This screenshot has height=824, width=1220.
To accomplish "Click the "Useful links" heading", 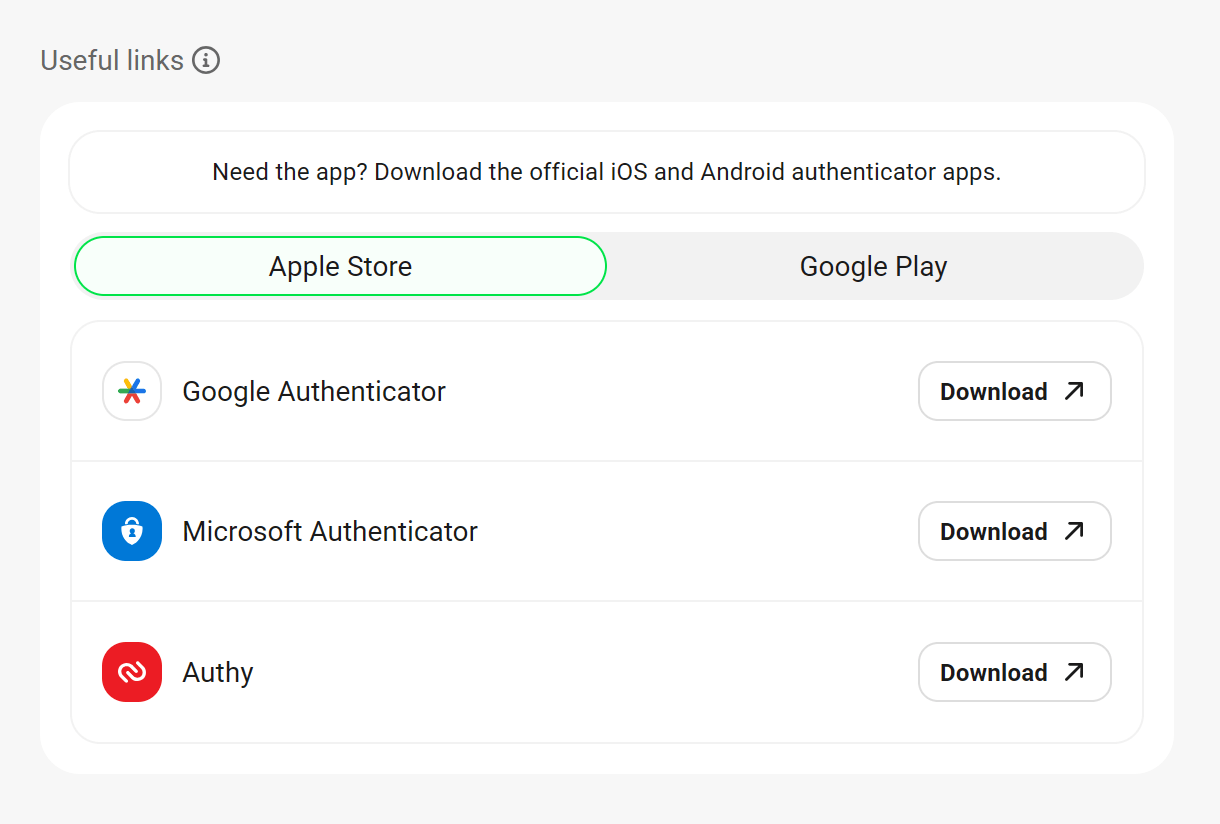I will tap(112, 61).
